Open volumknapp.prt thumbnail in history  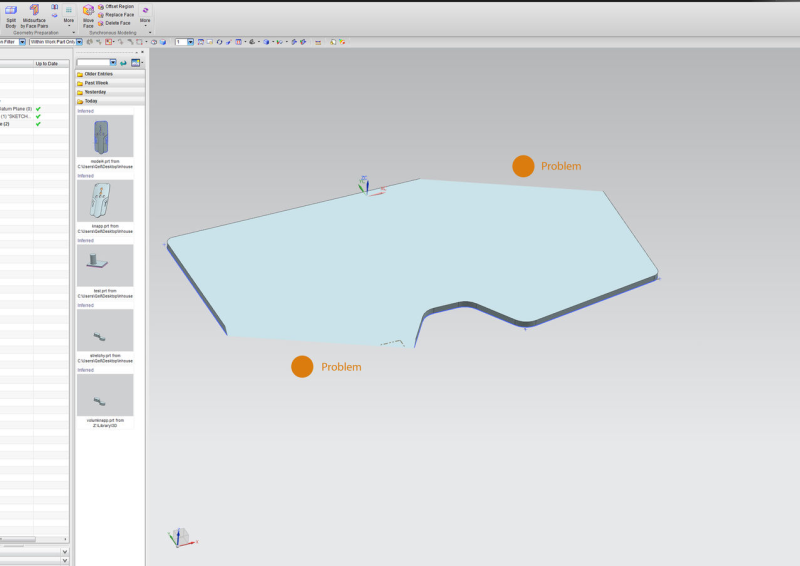click(105, 395)
